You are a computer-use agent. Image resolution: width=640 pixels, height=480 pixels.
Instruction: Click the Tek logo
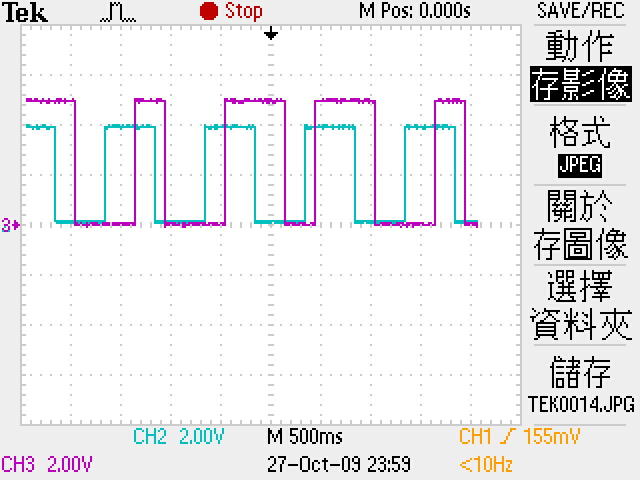coord(25,12)
